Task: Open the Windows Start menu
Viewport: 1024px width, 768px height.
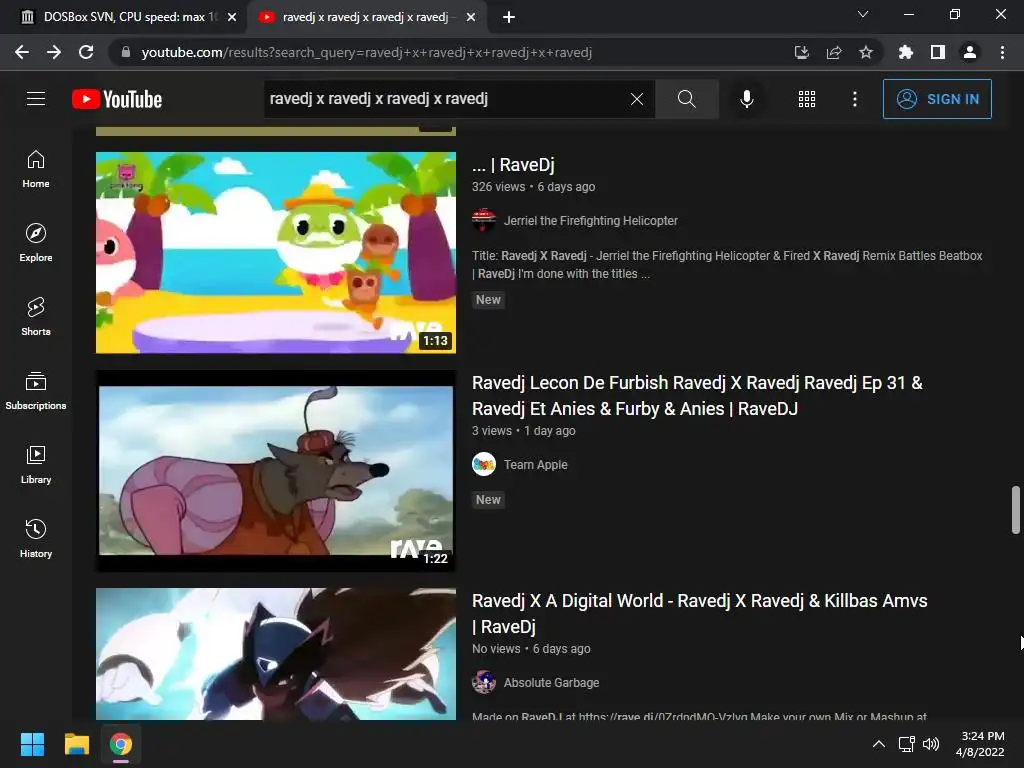Action: [x=32, y=744]
